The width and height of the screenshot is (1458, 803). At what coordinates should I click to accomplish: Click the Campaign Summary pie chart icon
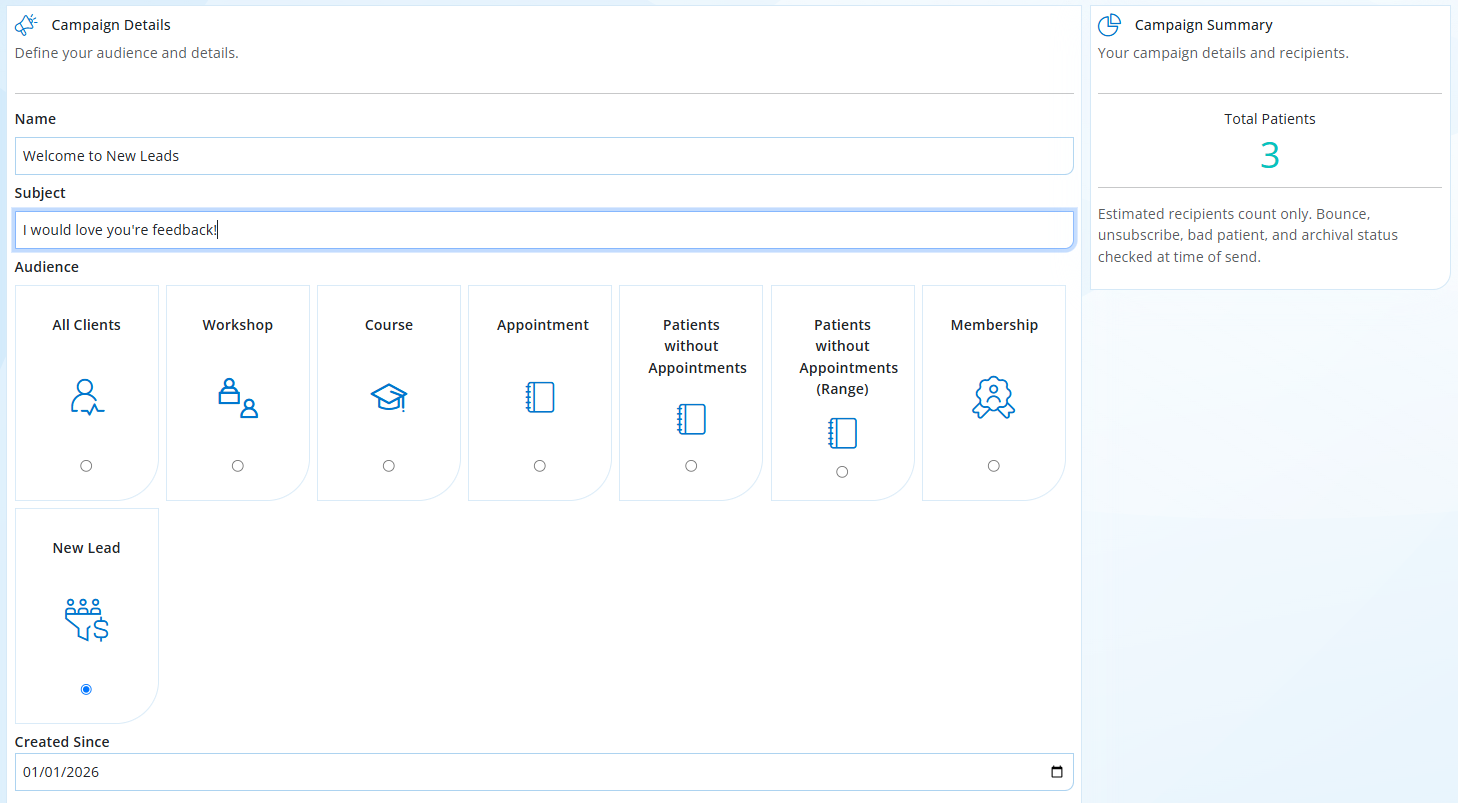point(1109,25)
